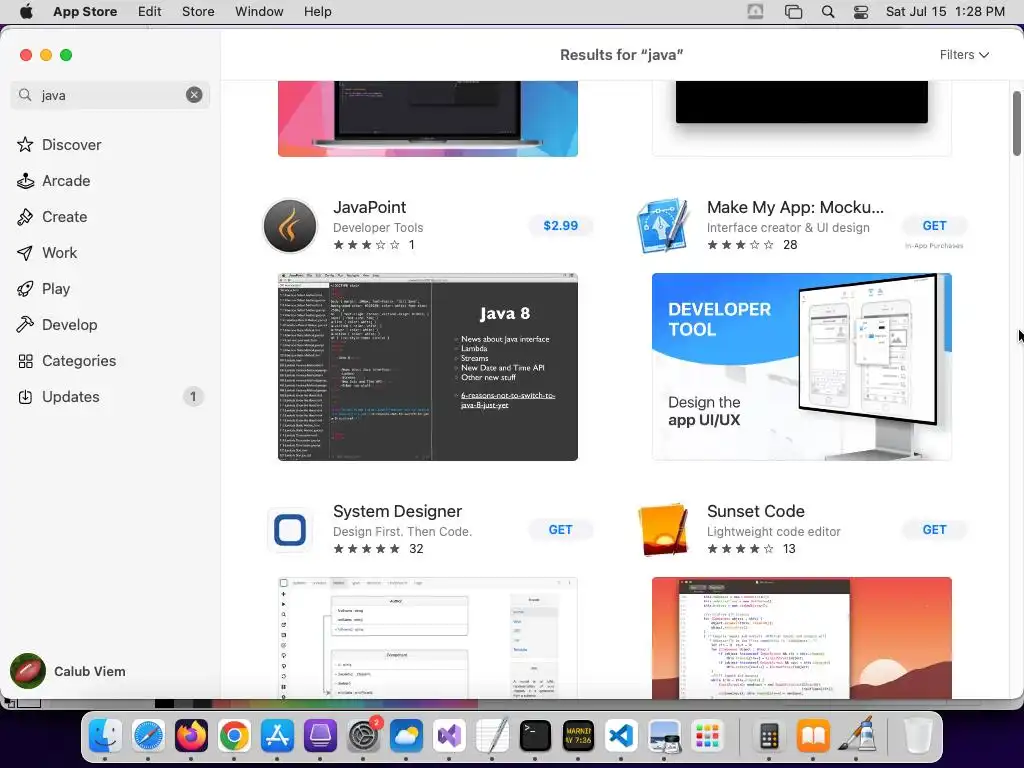The image size is (1024, 768).
Task: Clear the java search text
Action: pos(194,95)
